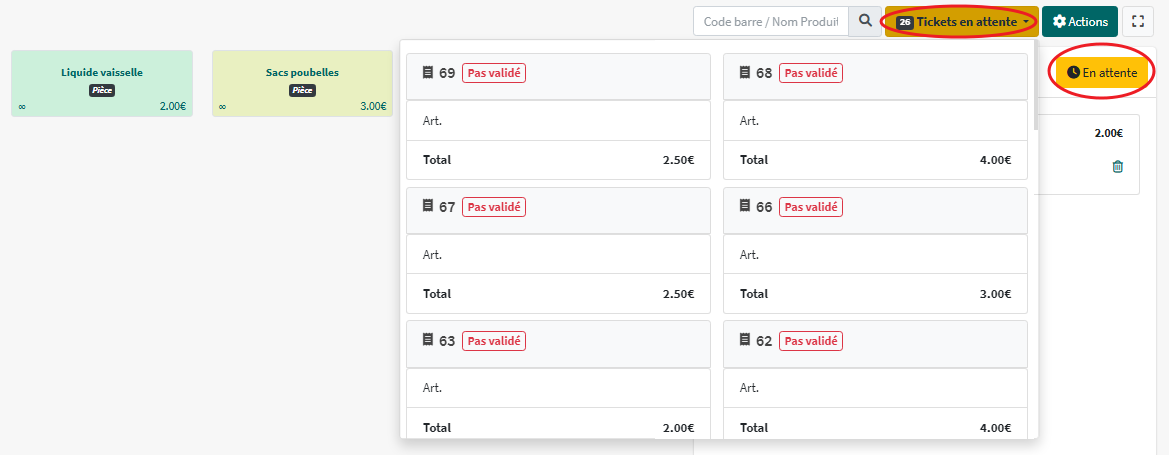Click the receipt icon of ticket 69
Screen dimensions: 1169x455
[x=428, y=73]
